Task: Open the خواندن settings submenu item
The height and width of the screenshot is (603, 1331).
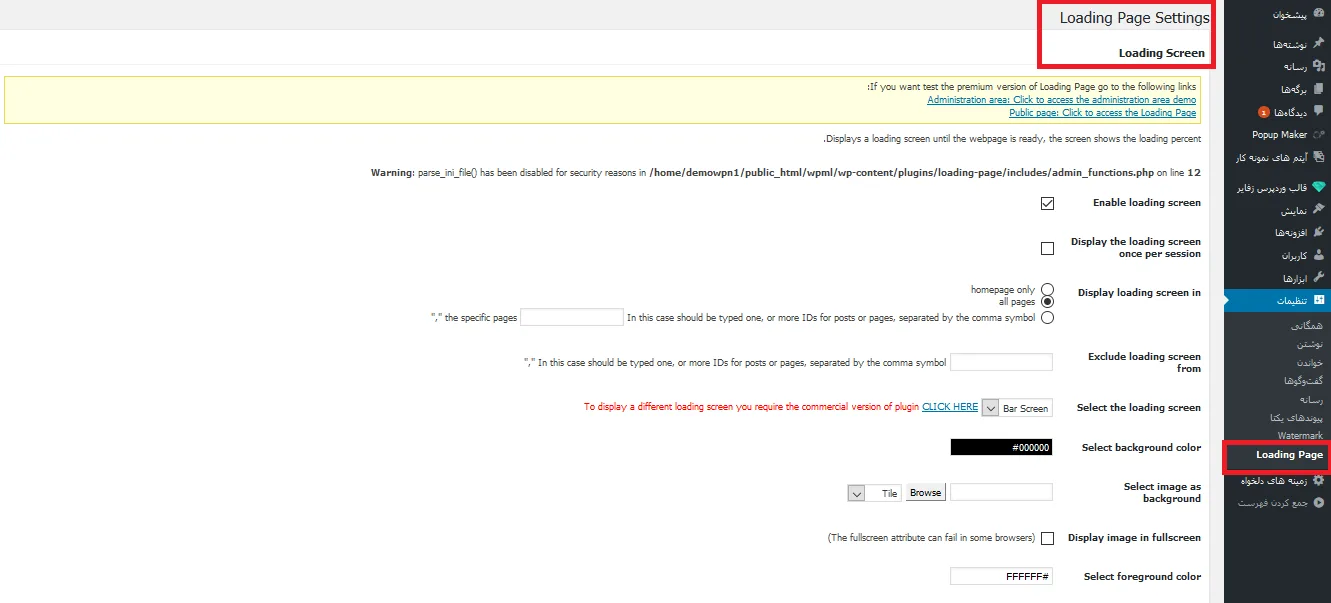Action: (x=1309, y=362)
